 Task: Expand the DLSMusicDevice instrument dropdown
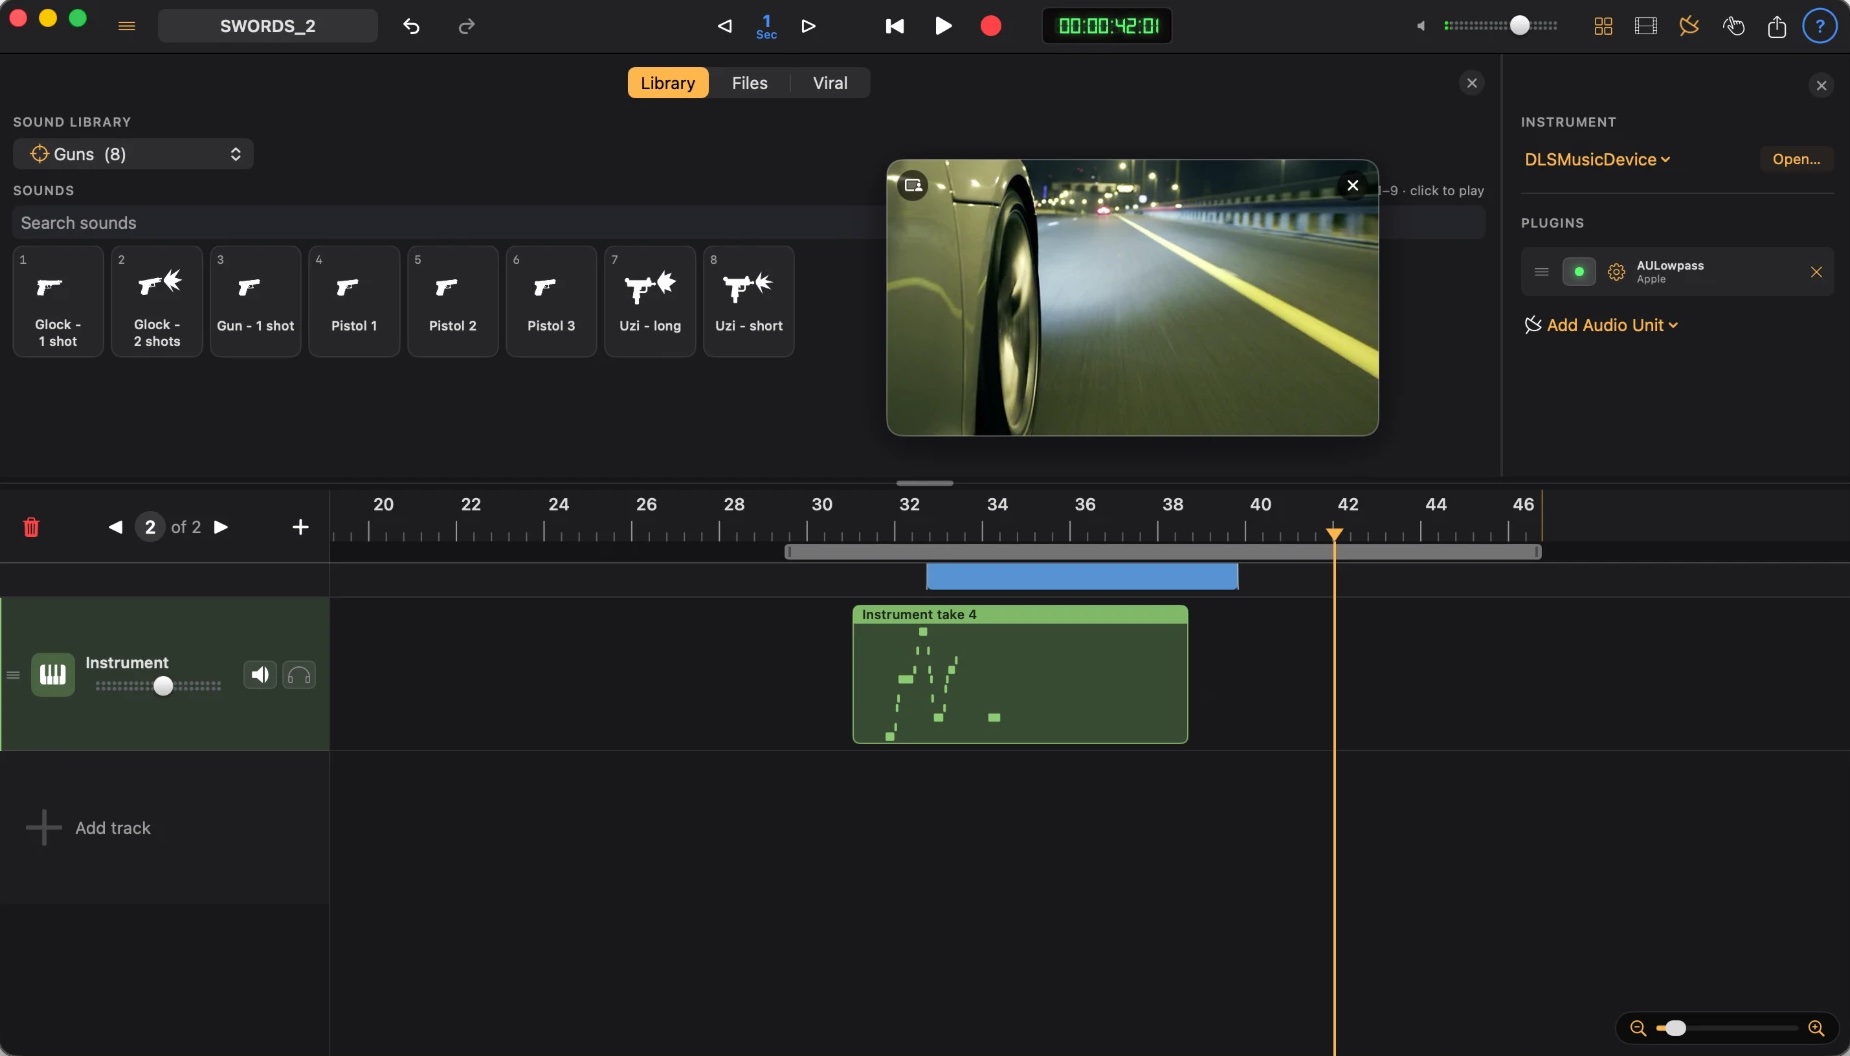coord(1597,159)
